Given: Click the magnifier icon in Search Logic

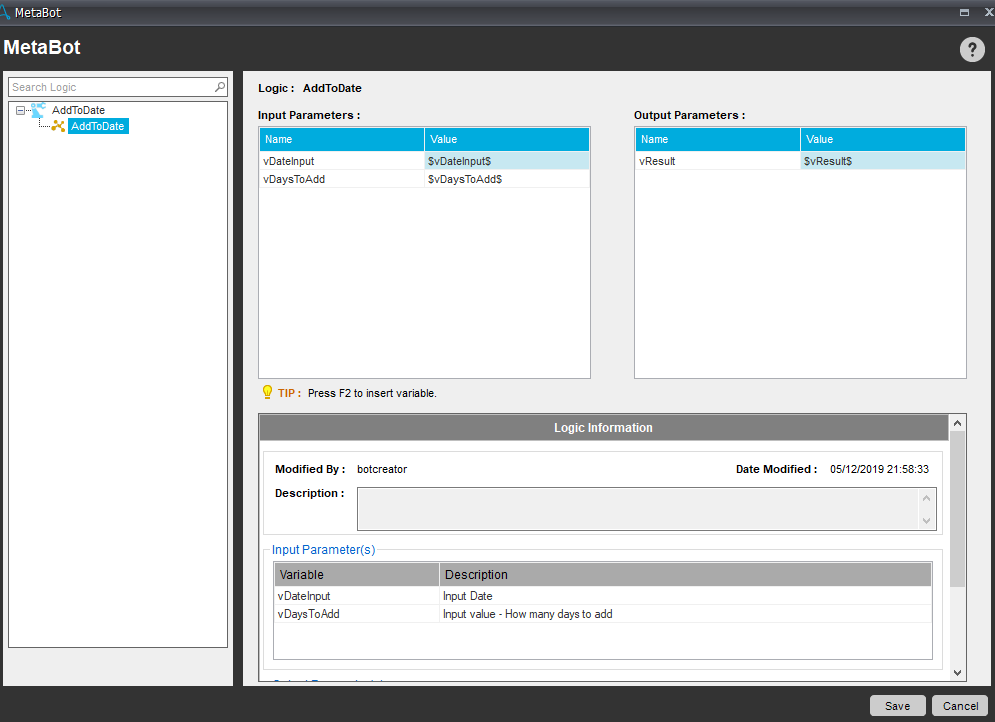Looking at the screenshot, I should (220, 88).
